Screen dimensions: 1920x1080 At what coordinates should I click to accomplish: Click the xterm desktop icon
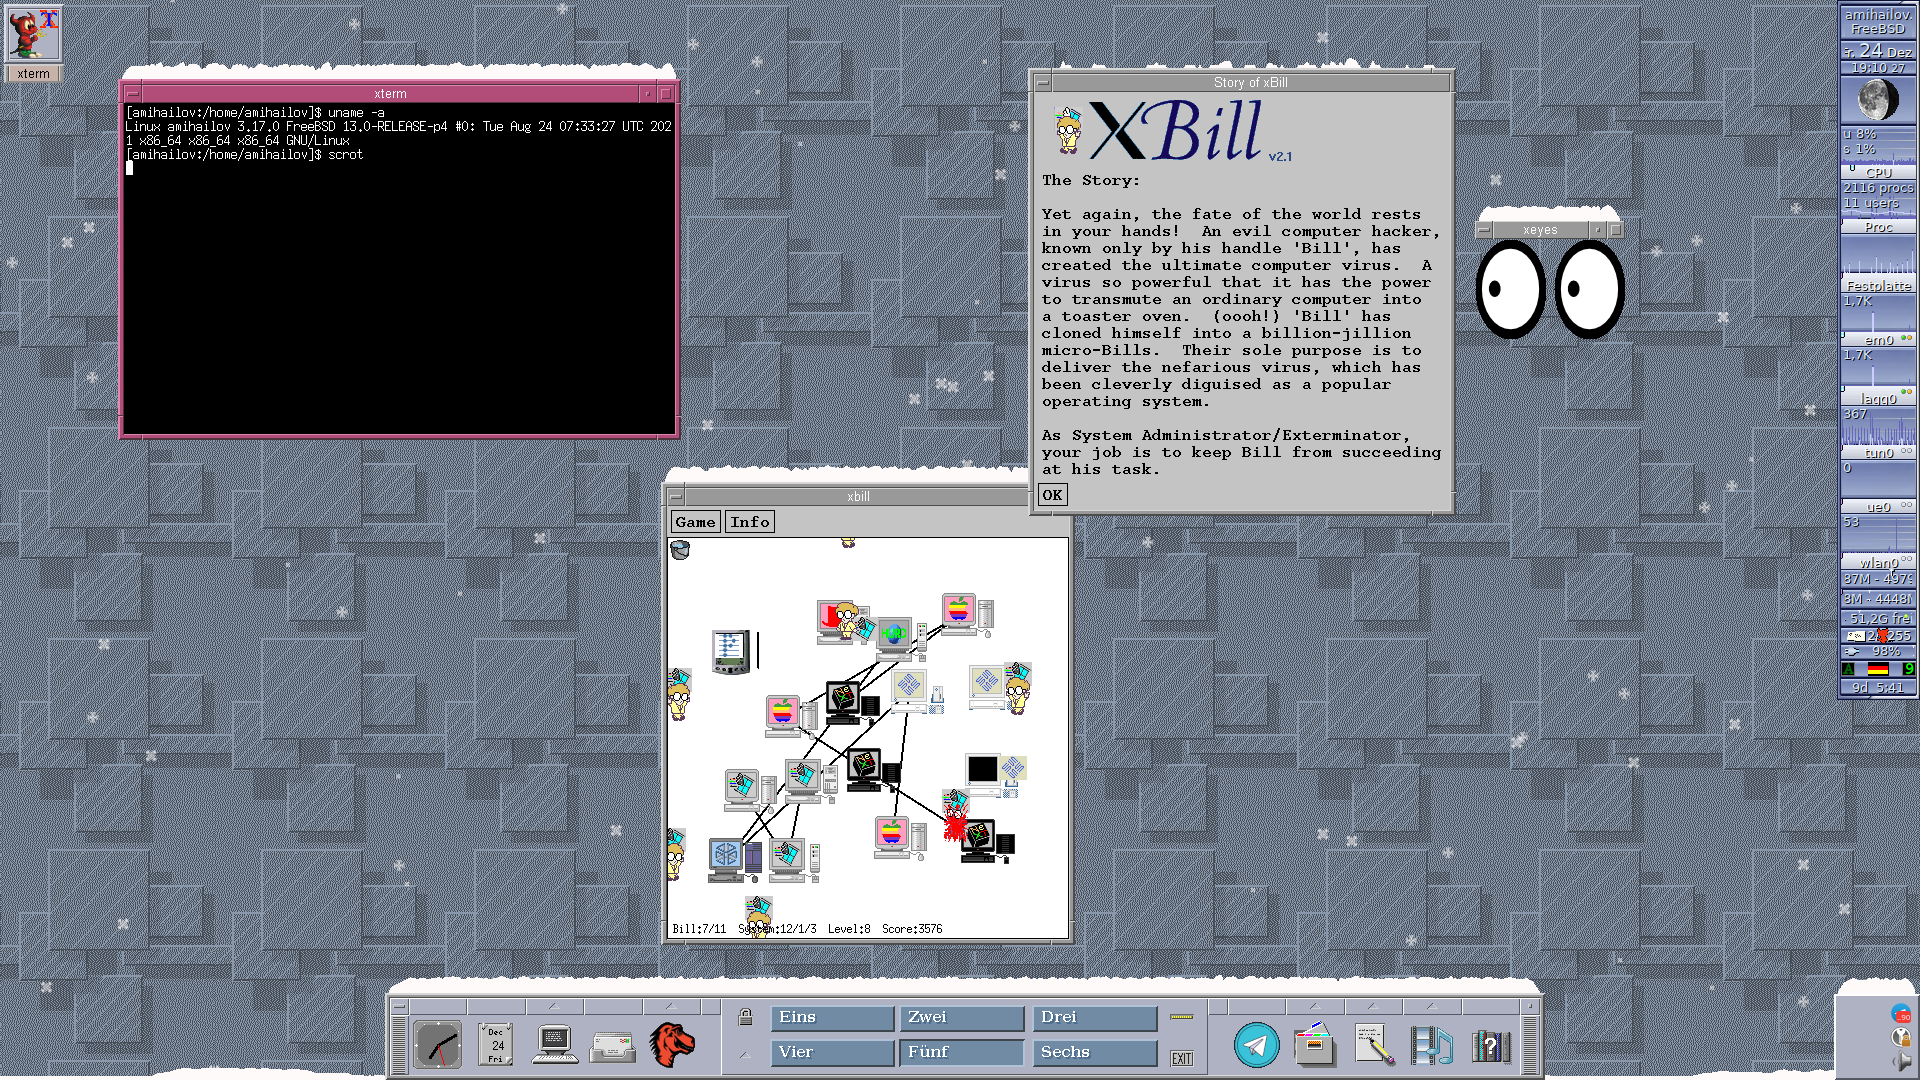click(33, 44)
